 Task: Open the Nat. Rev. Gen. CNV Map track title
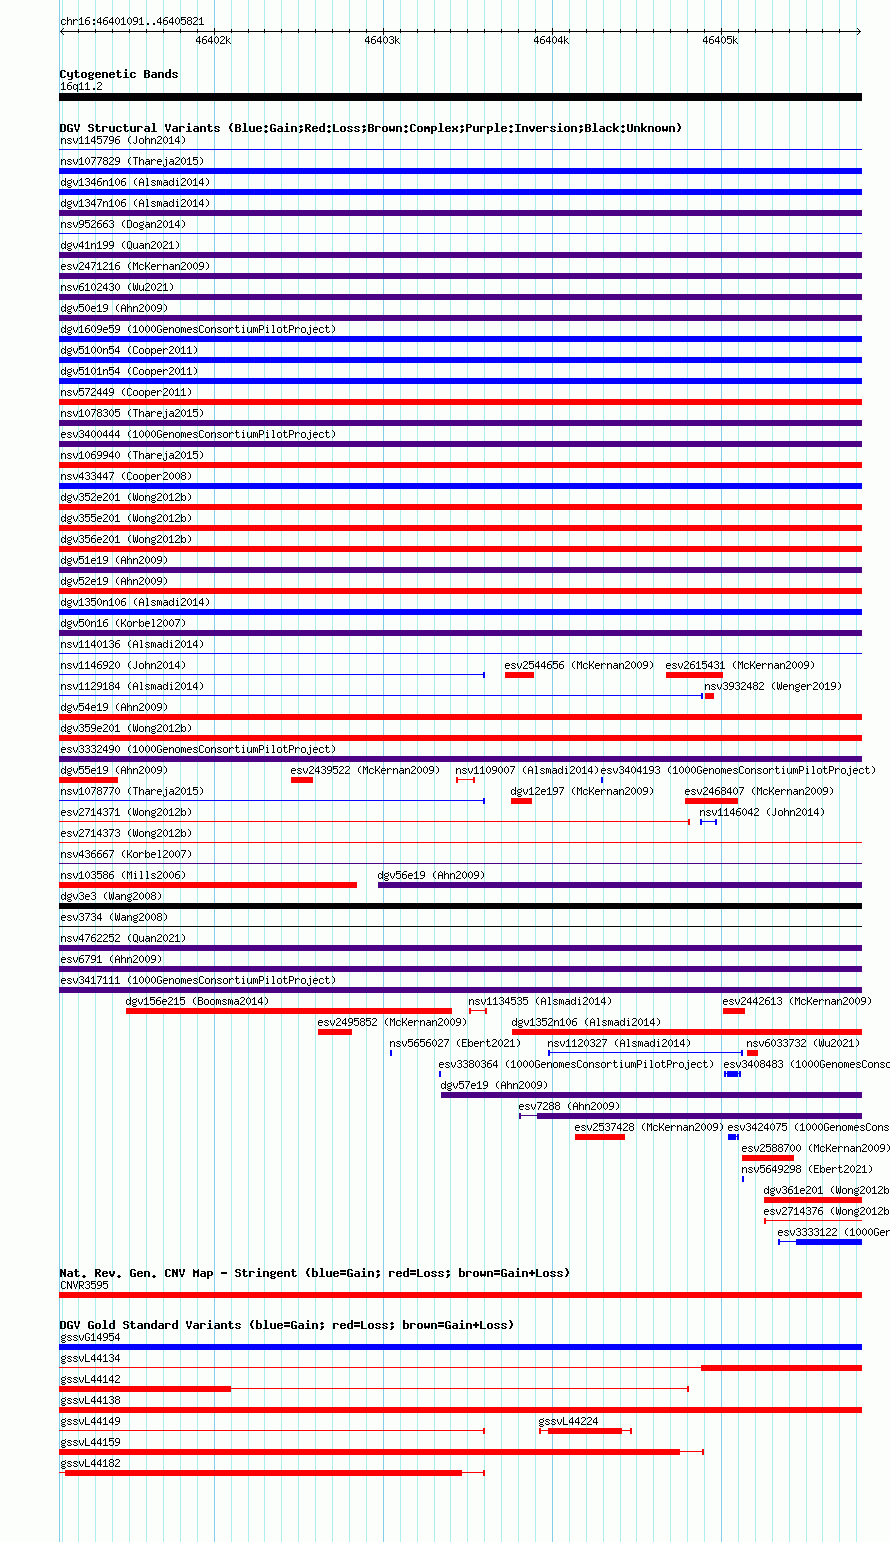(315, 1273)
